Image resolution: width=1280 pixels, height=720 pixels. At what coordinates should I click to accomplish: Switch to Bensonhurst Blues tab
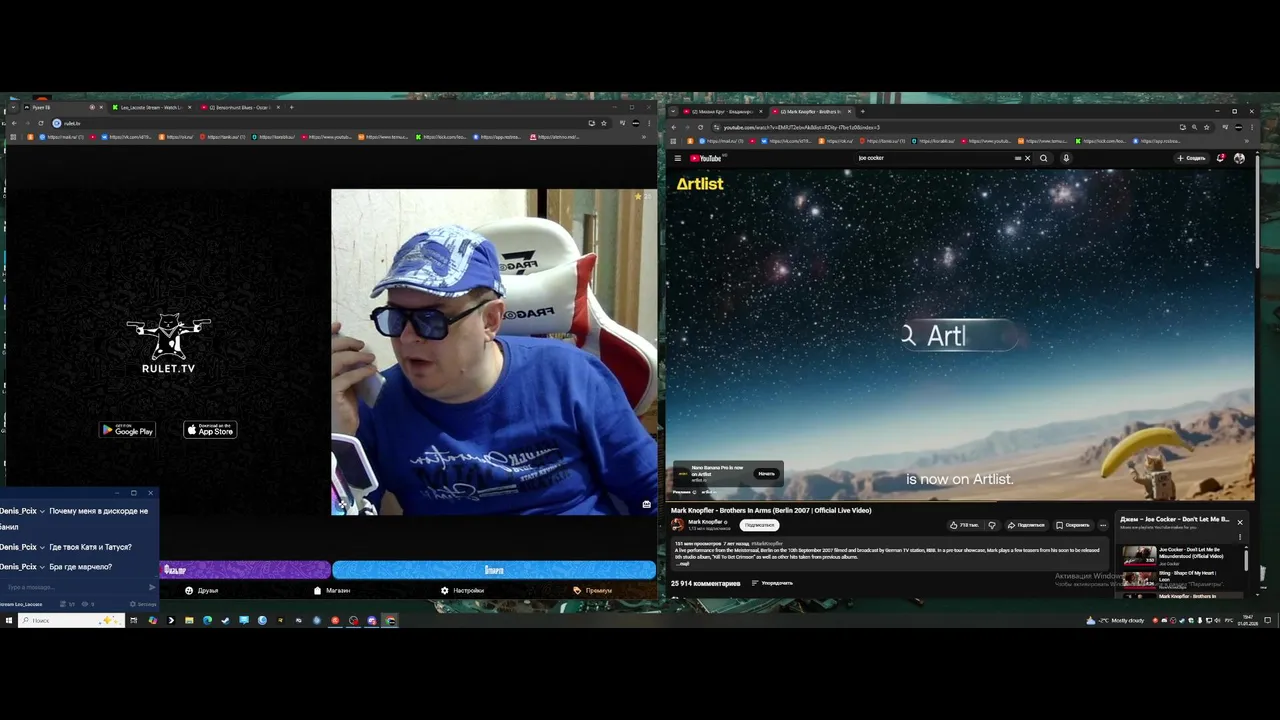click(240, 107)
